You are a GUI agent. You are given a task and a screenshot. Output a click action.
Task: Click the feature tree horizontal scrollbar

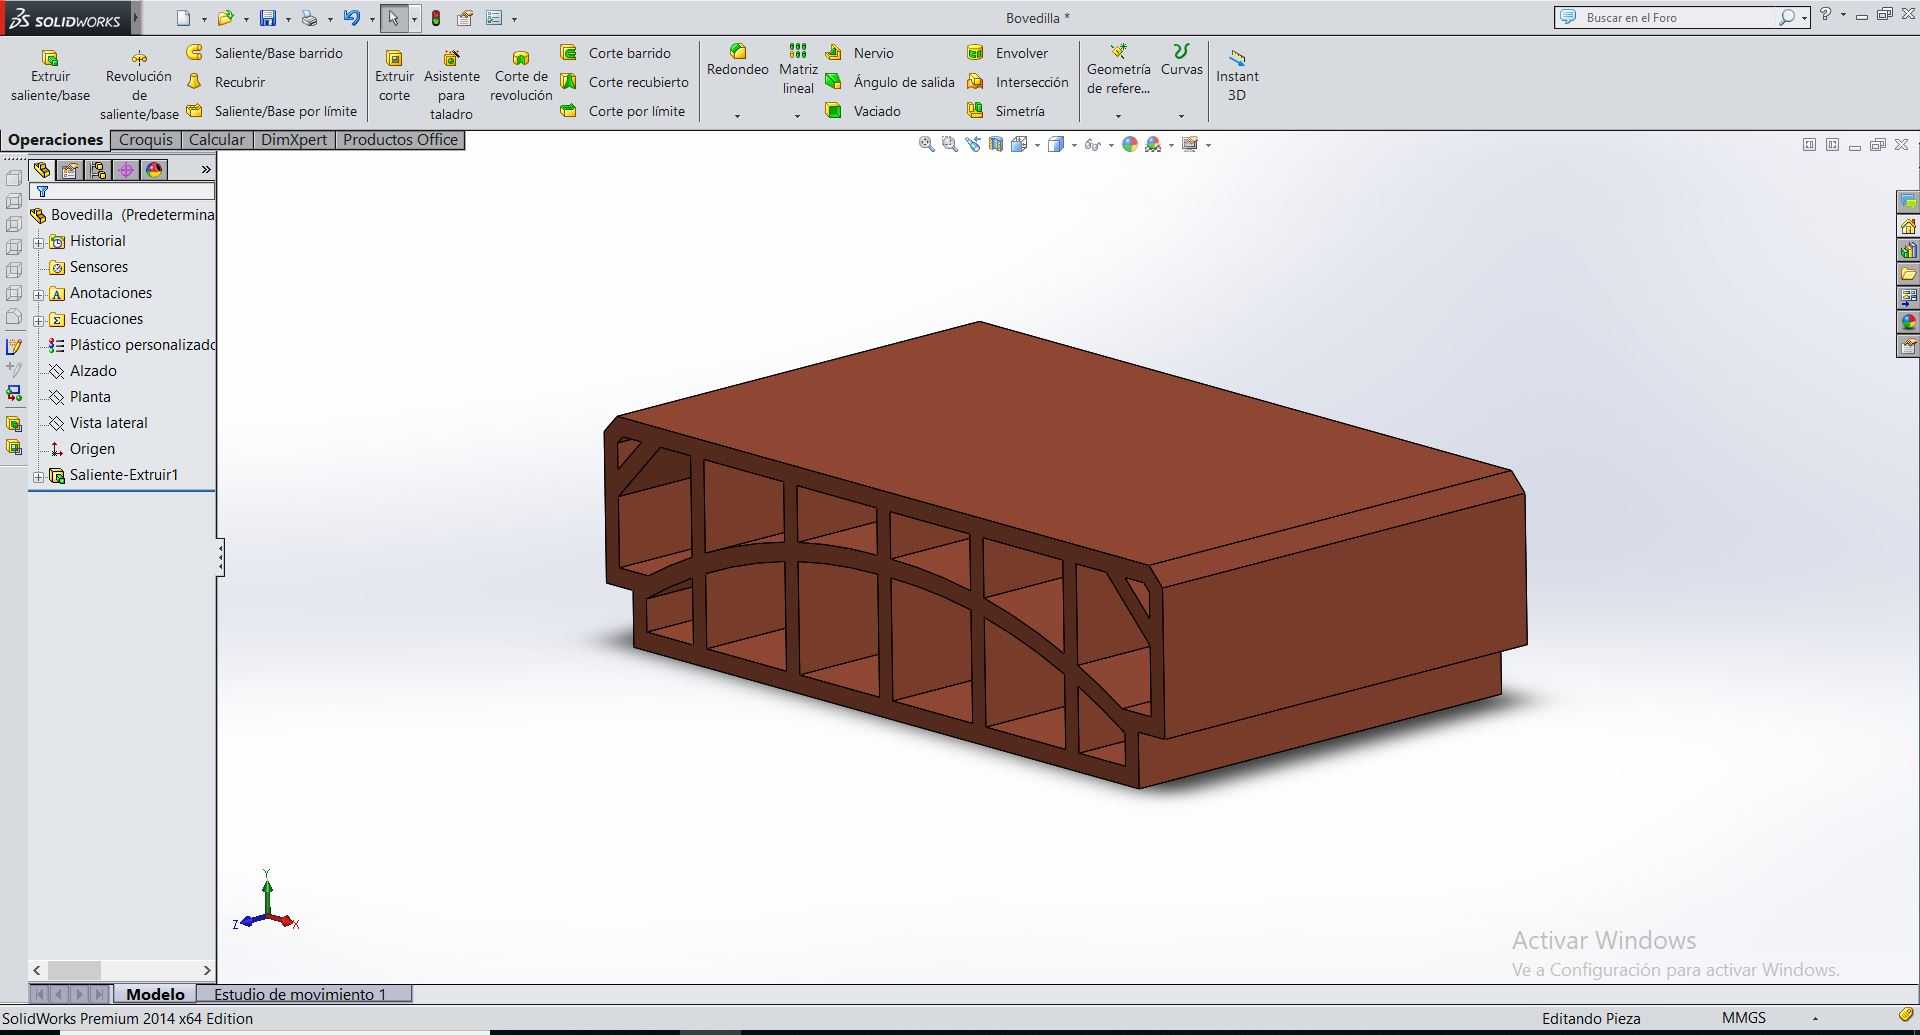click(122, 970)
